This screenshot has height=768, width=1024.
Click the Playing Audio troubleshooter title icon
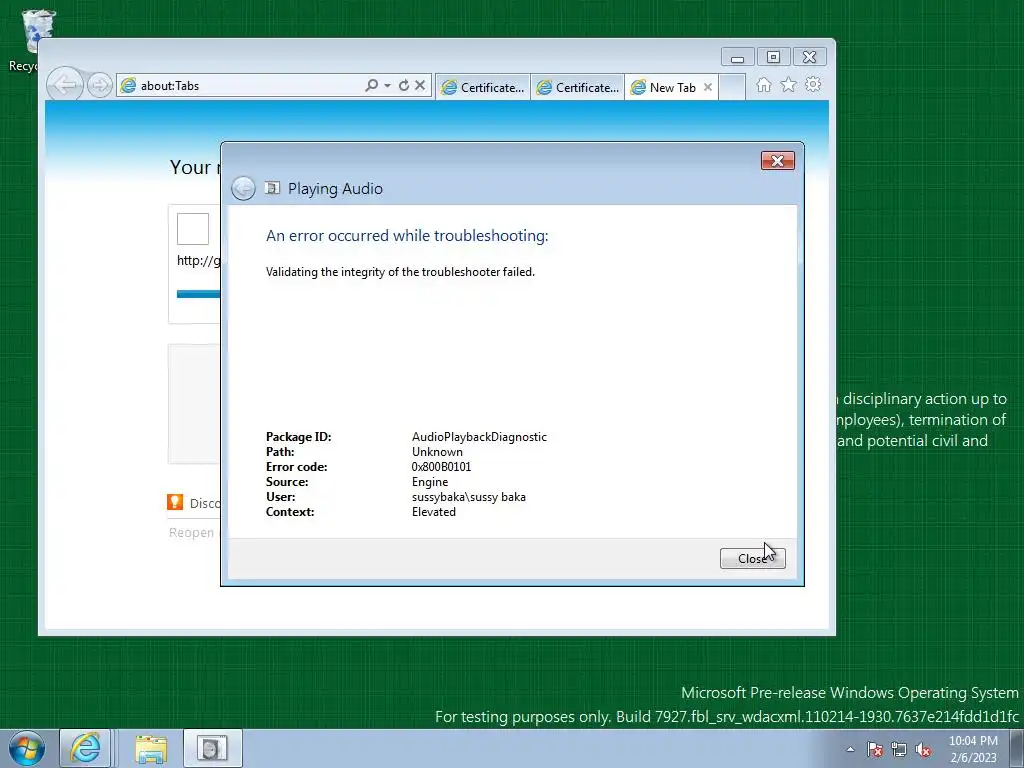click(x=272, y=188)
